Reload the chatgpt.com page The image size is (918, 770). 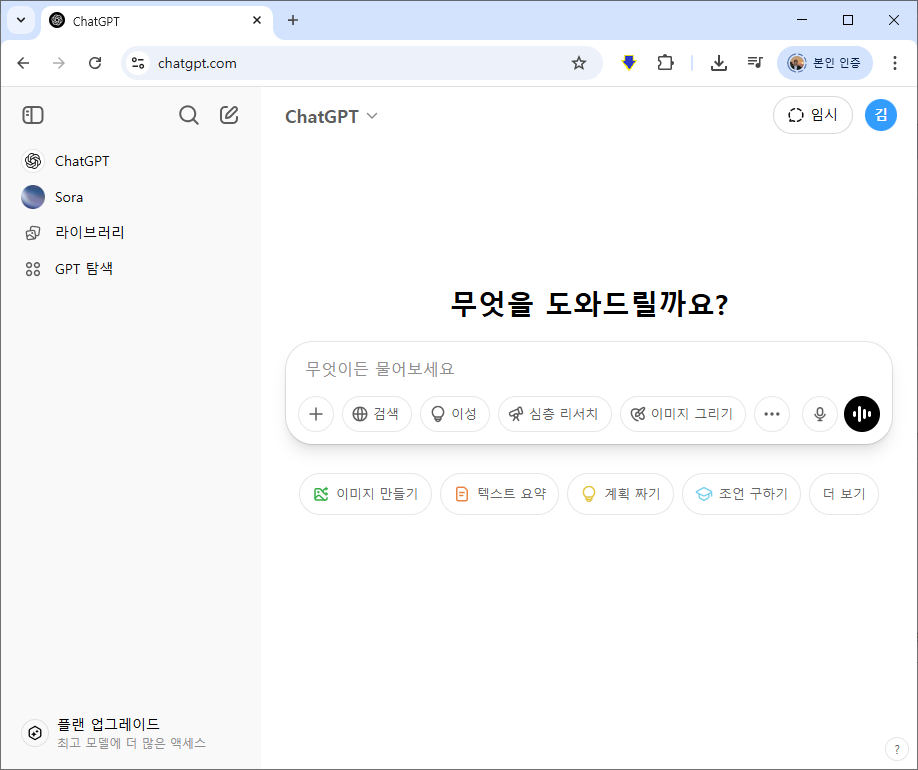[95, 63]
